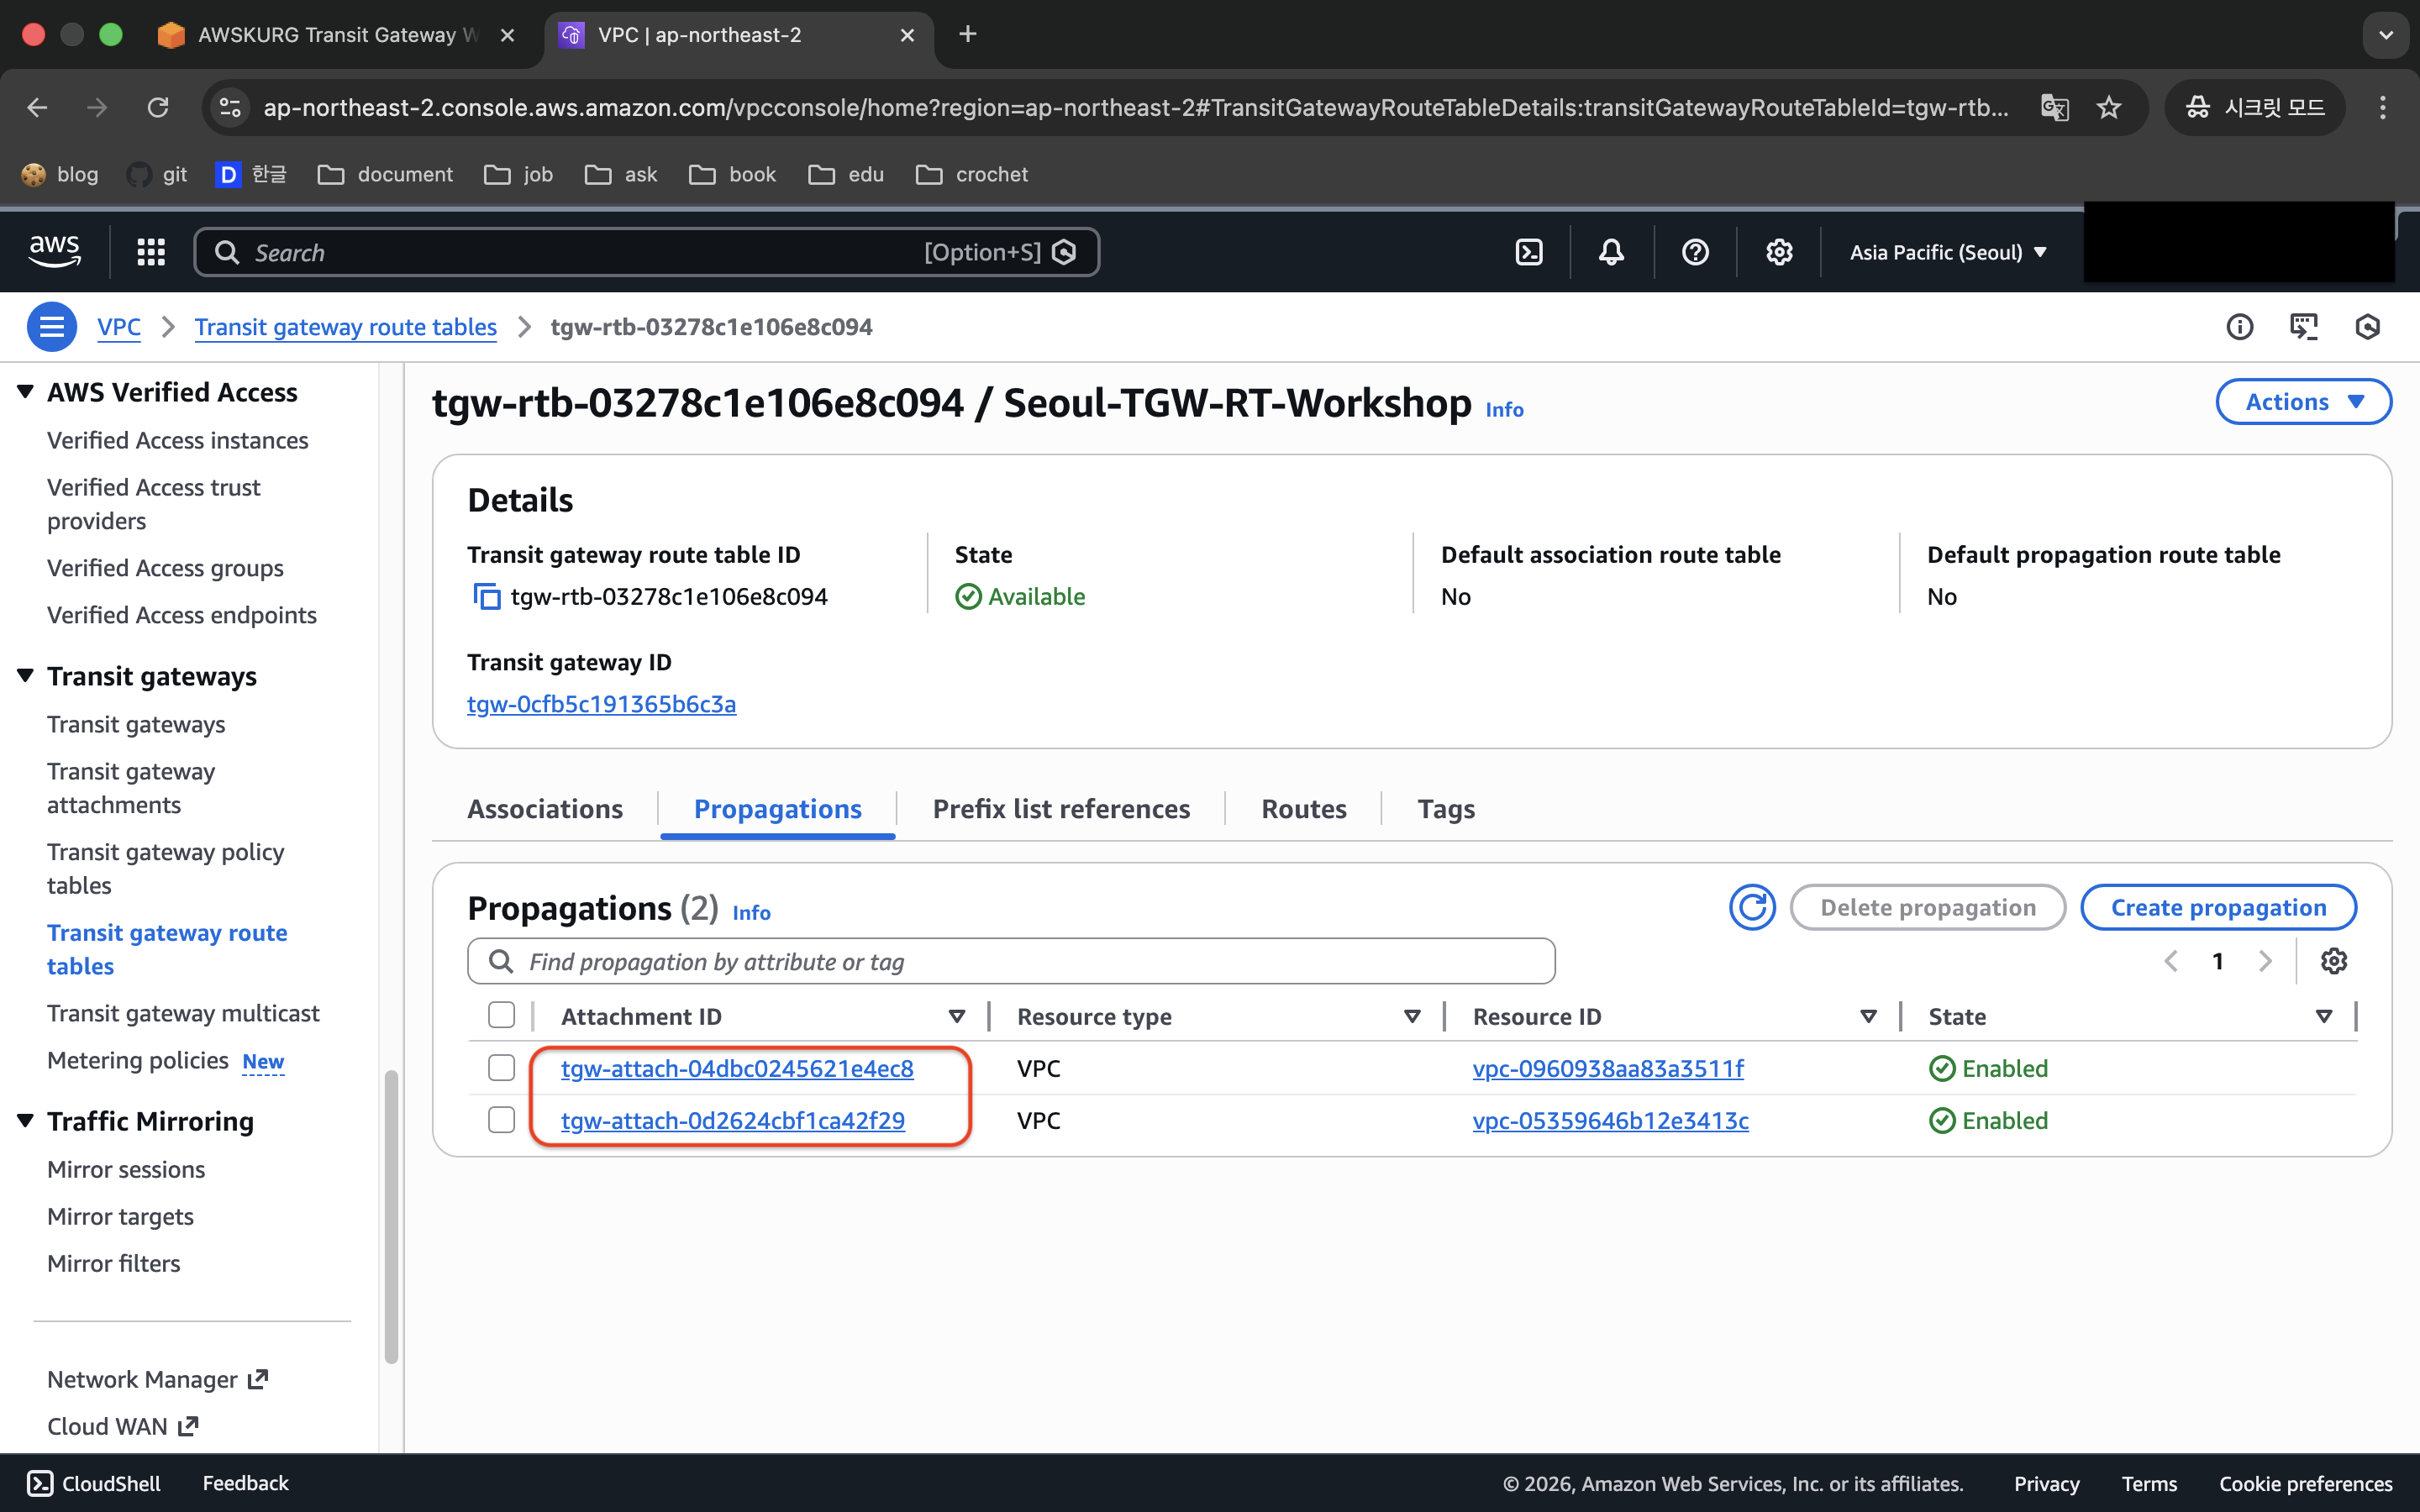Toggle the side navigation hamburger icon
This screenshot has height=1512, width=2420.
[x=51, y=327]
